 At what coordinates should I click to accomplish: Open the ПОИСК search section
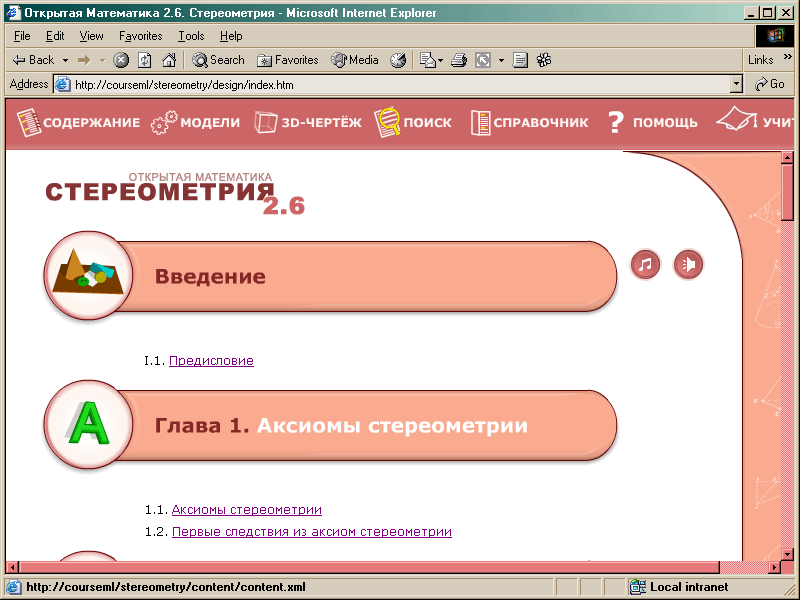pos(413,122)
